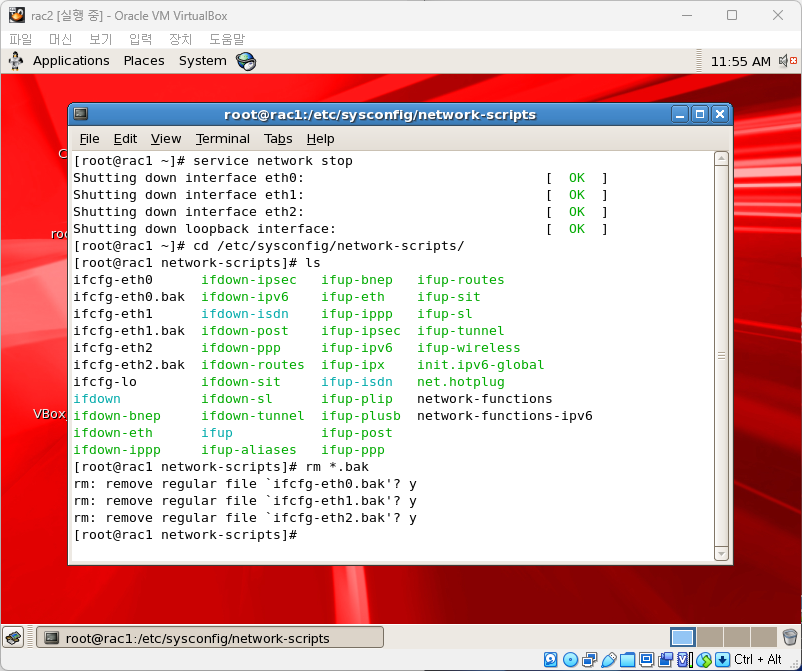802x671 pixels.
Task: Click ifup-aliases file name
Action: click(x=249, y=450)
